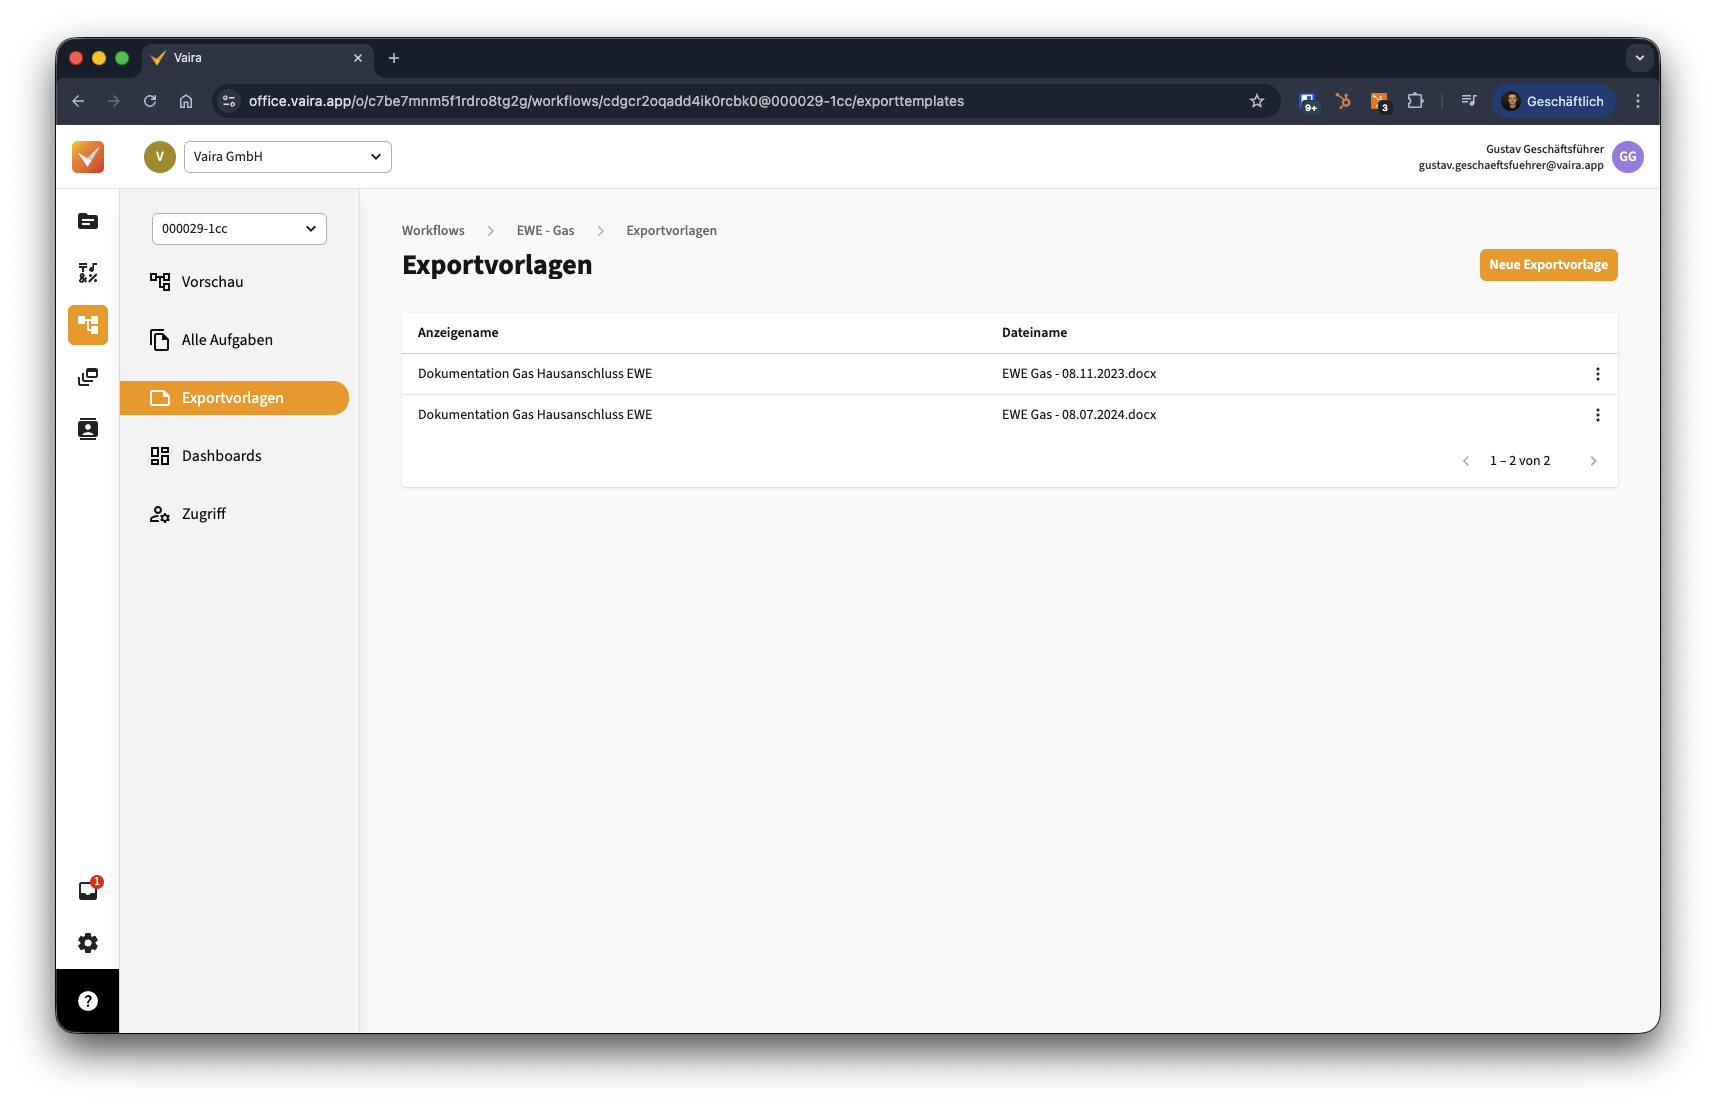
Task: Open options menu for EWE Gas - 08.11.2023.docx
Action: pyautogui.click(x=1597, y=374)
